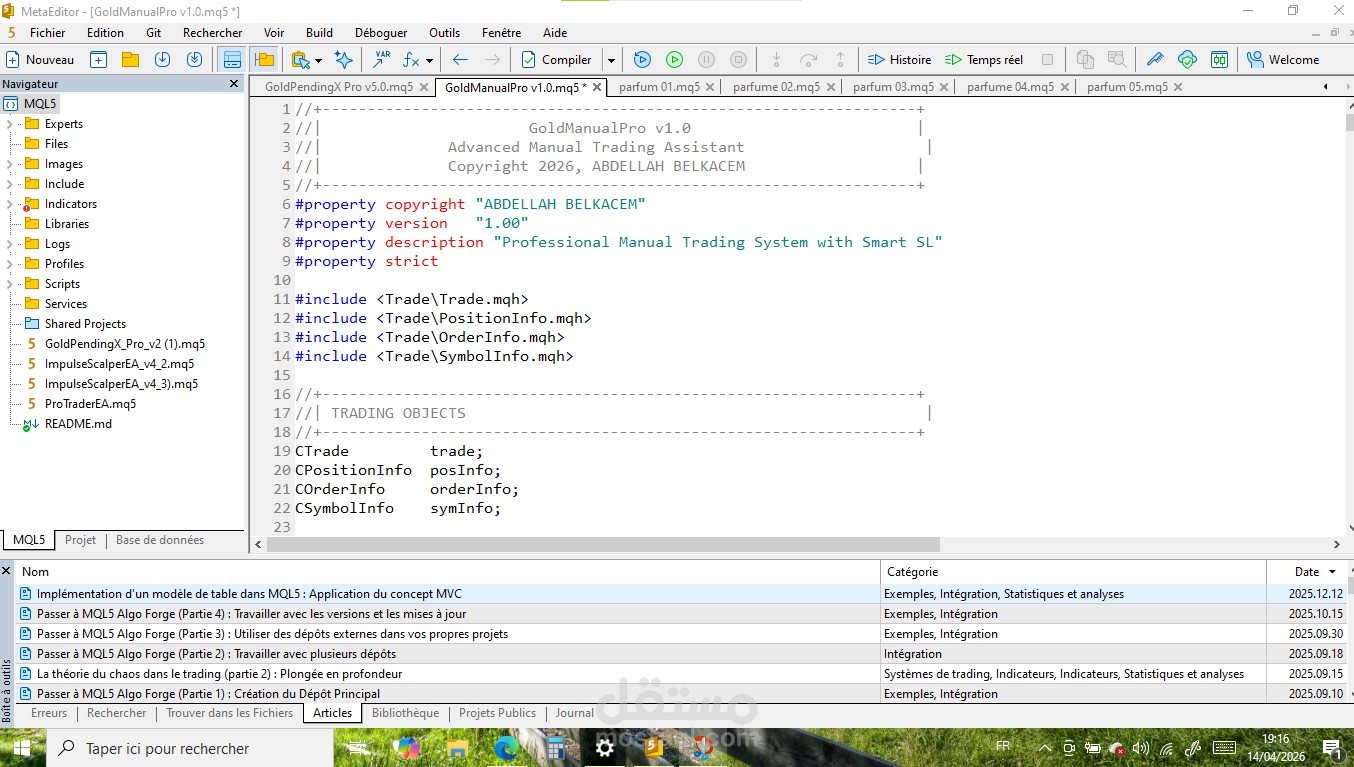Image resolution: width=1354 pixels, height=767 pixels.
Task: Click the step out debug icon
Action: pos(840,60)
